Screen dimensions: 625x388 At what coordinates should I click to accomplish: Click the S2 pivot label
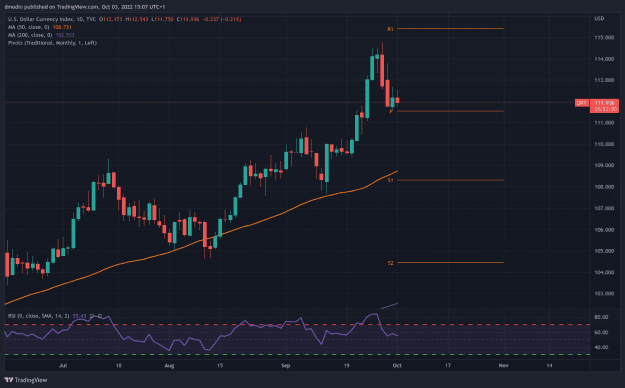pyautogui.click(x=390, y=263)
